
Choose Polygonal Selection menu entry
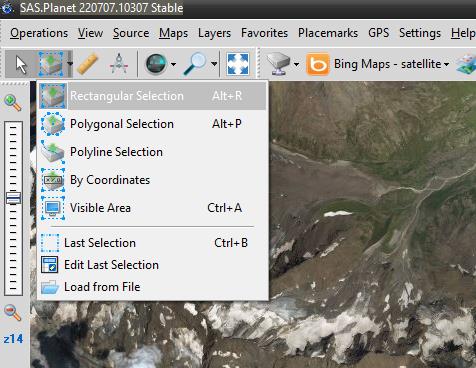coord(152,124)
